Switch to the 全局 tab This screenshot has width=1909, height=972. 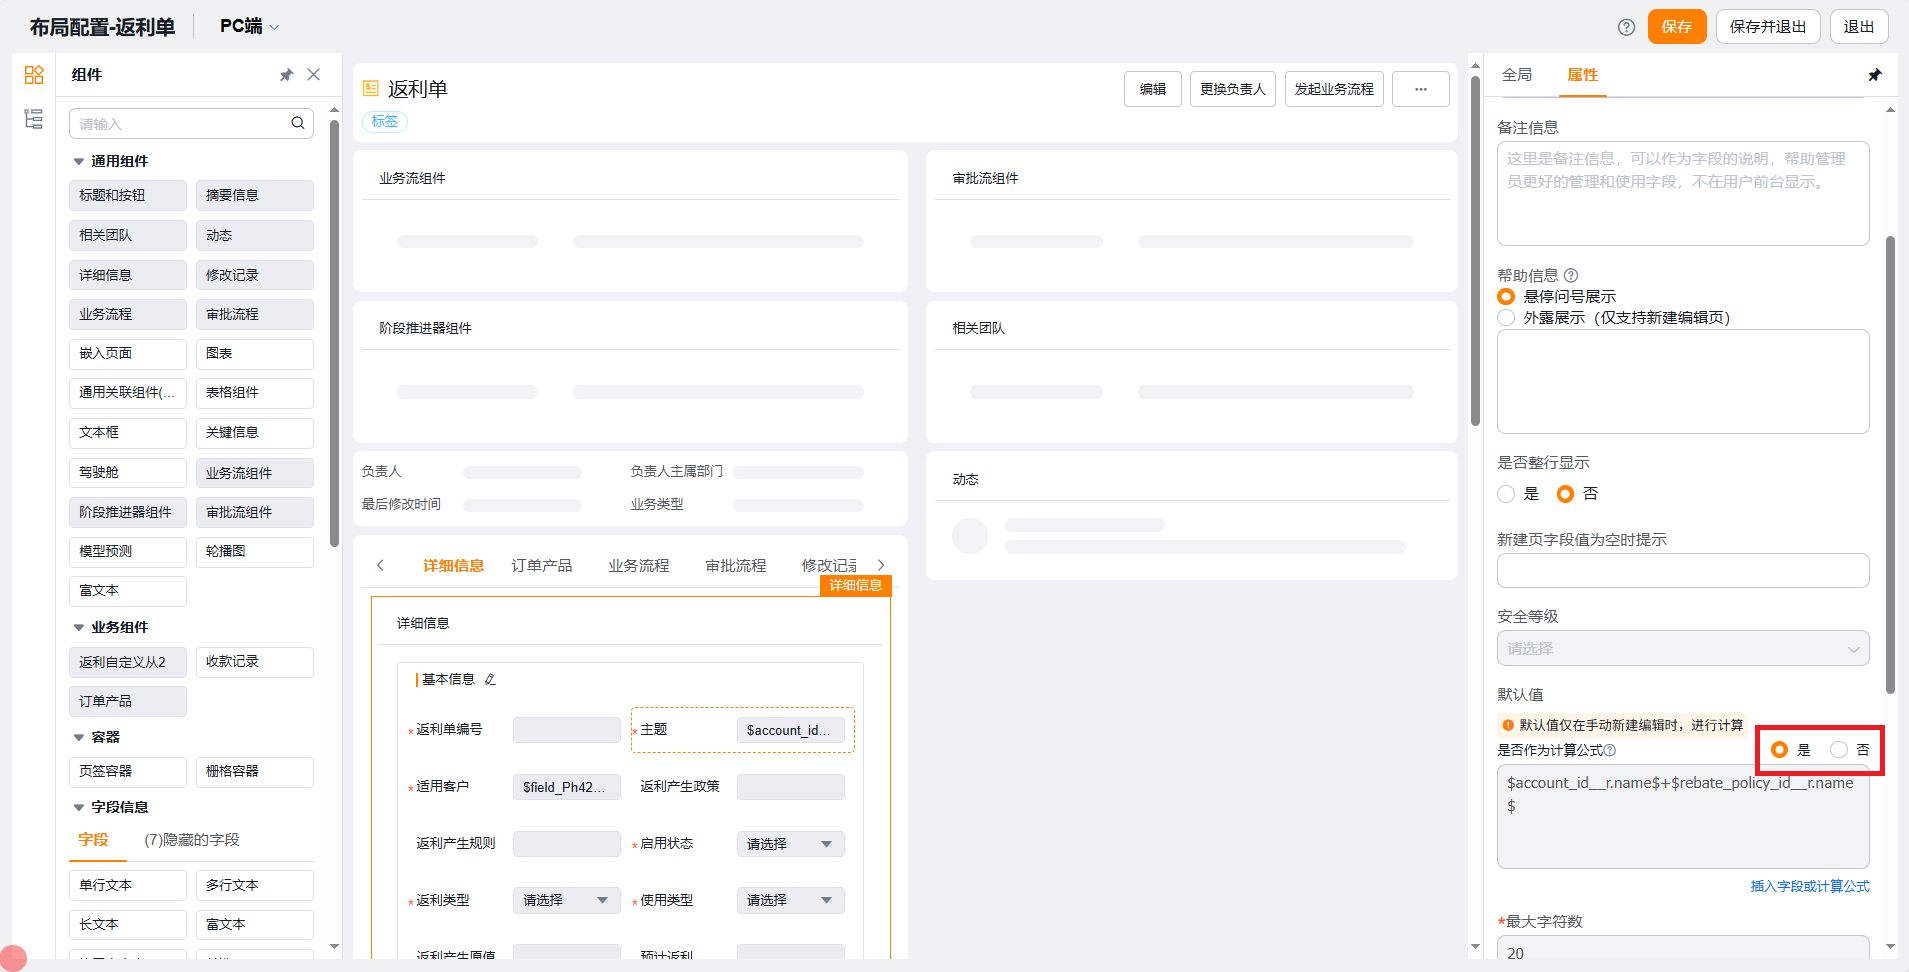(1516, 75)
